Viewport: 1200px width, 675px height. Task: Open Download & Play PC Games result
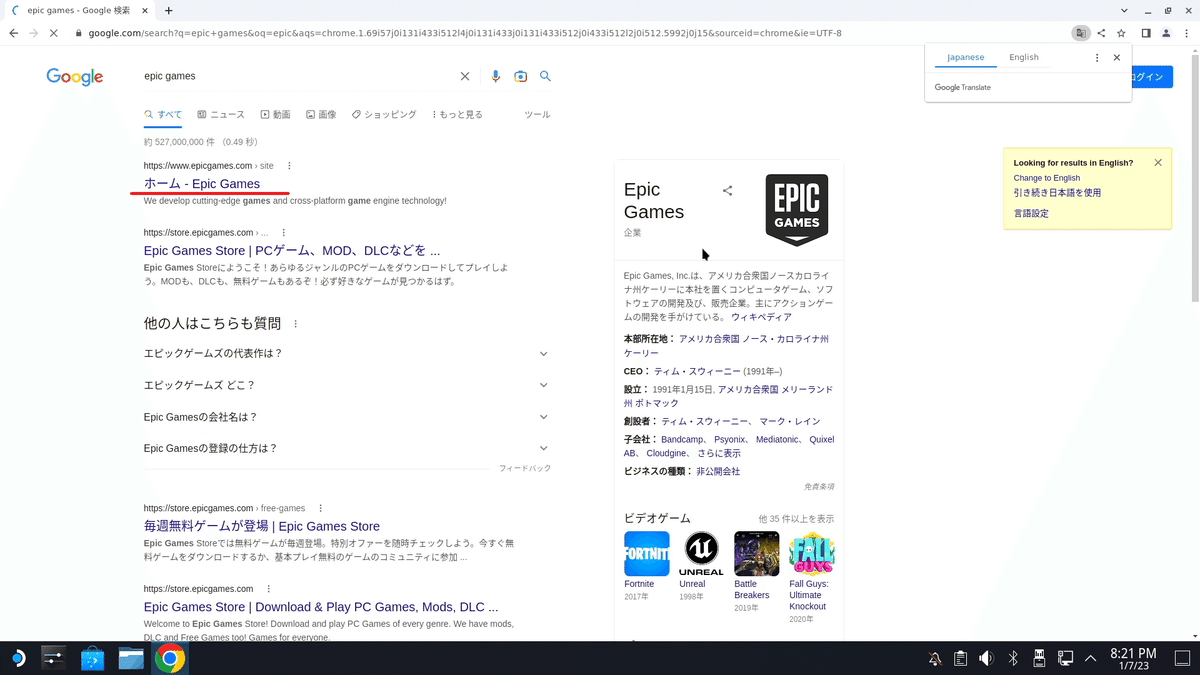click(321, 607)
